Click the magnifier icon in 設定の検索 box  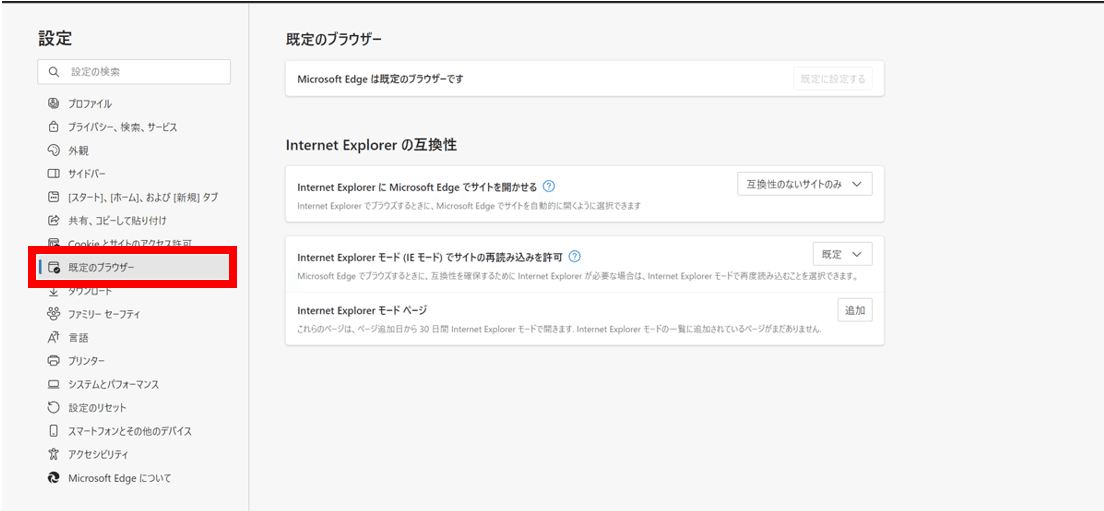coord(54,72)
